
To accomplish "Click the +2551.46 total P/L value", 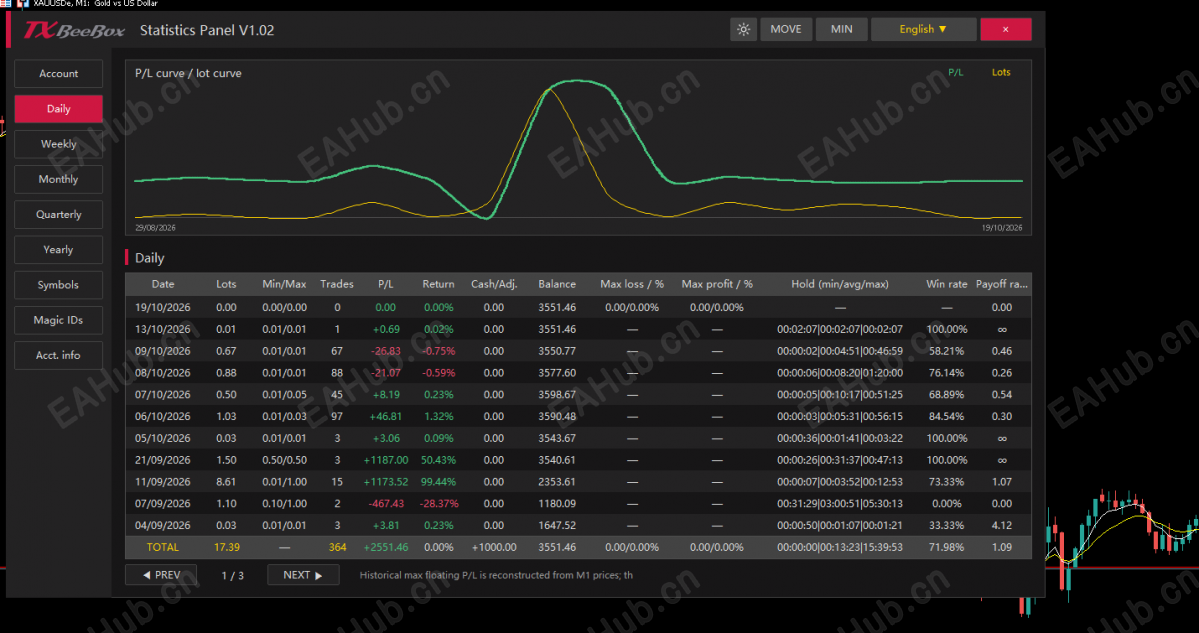I will (x=387, y=547).
